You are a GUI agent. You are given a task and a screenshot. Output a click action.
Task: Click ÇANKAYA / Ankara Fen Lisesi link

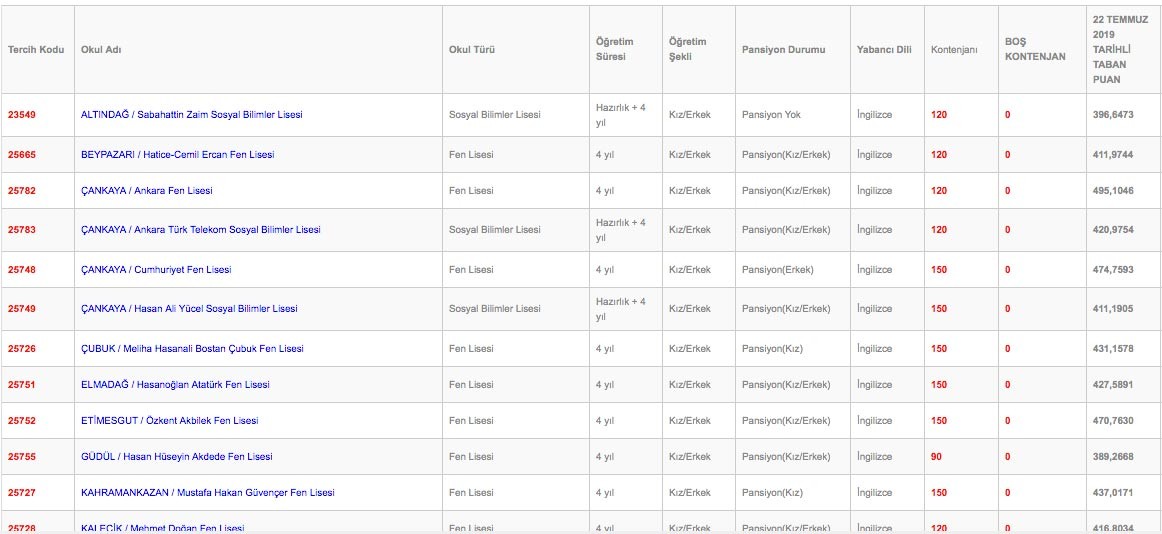point(146,191)
